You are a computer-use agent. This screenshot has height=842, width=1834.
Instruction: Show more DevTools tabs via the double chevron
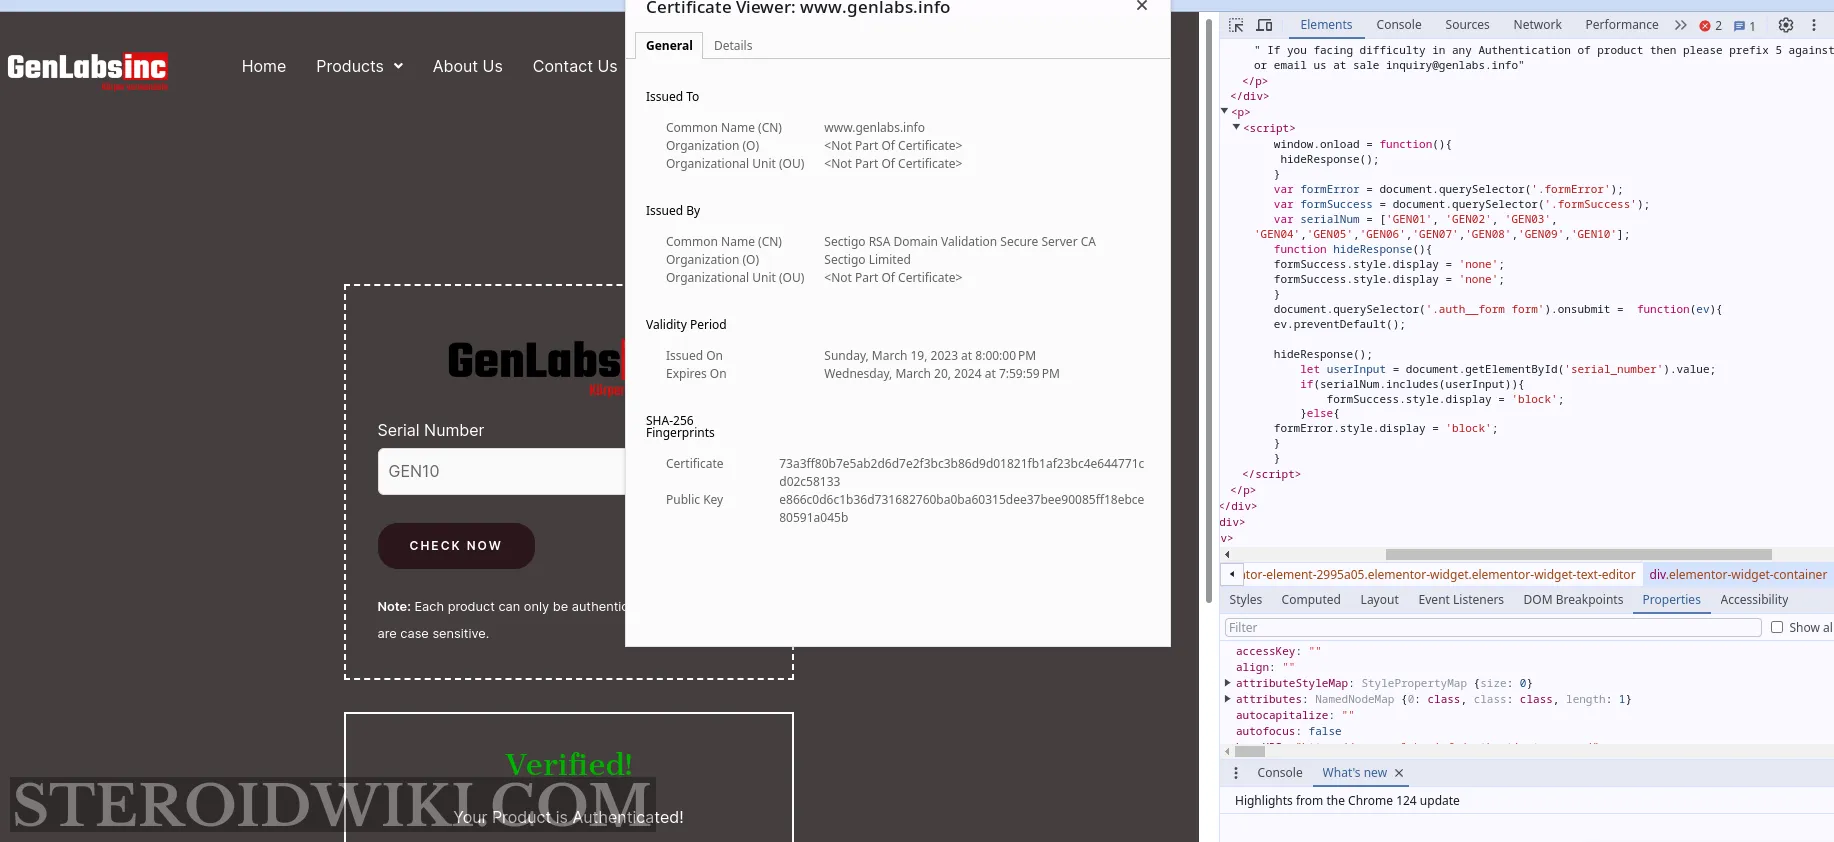1681,25
